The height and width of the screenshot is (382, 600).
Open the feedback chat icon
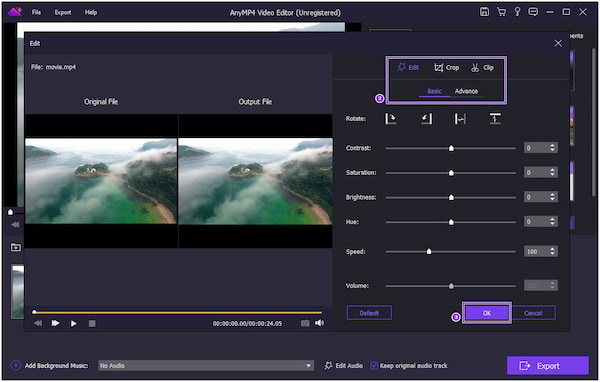click(533, 12)
